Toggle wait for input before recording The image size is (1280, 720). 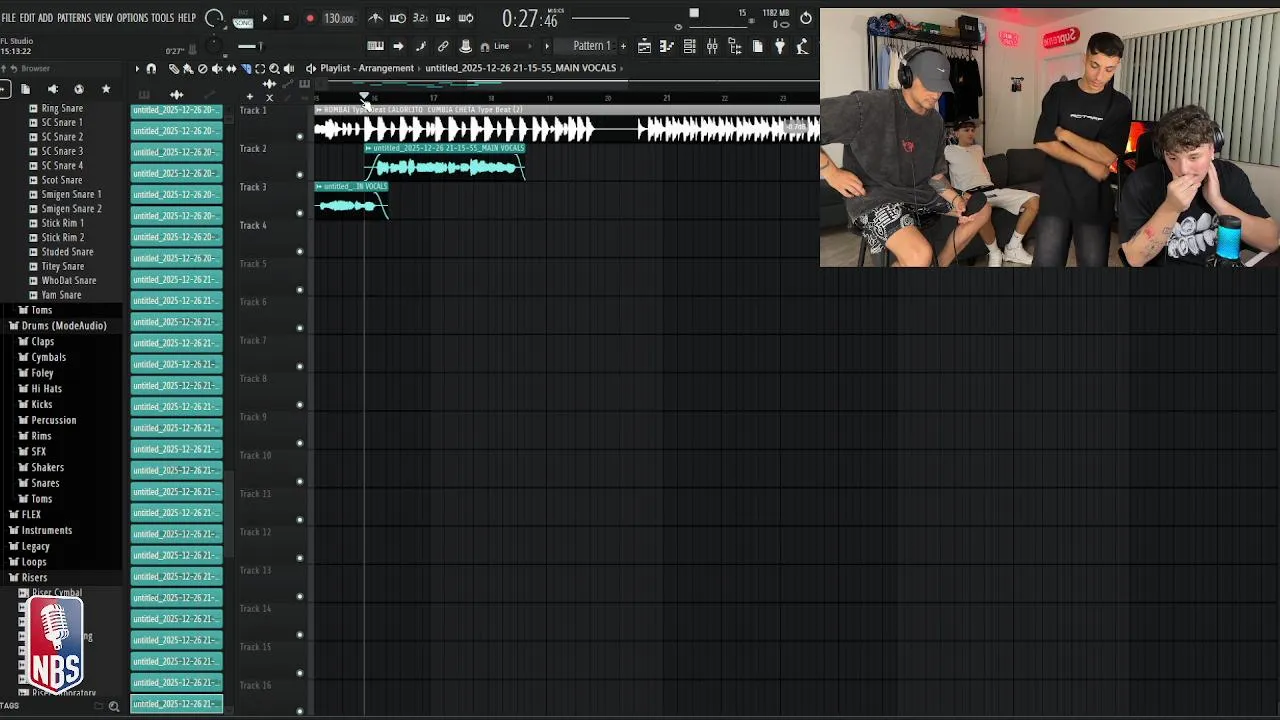click(x=397, y=18)
